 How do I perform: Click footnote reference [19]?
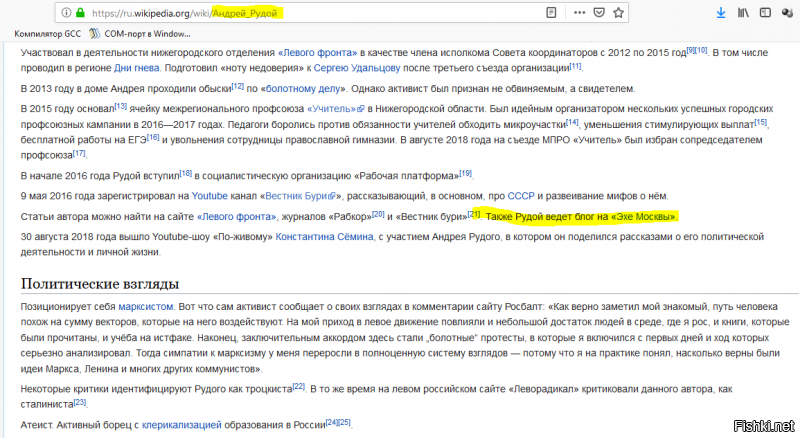tap(465, 174)
